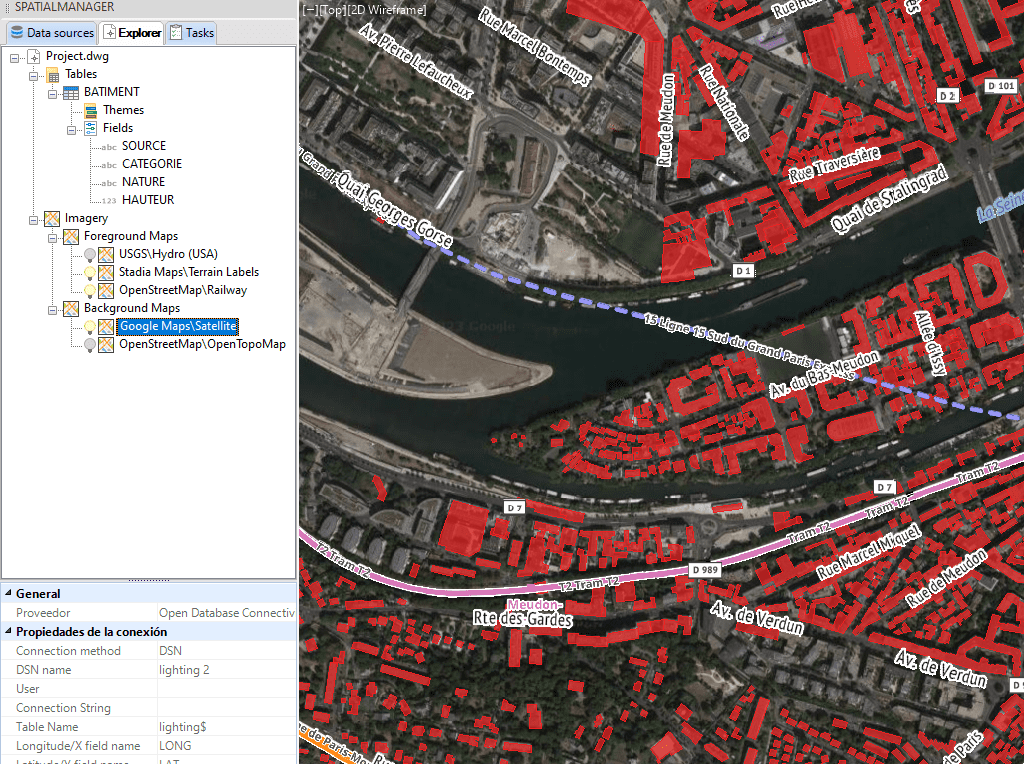
Task: Collapse the General properties section
Action: 8,593
